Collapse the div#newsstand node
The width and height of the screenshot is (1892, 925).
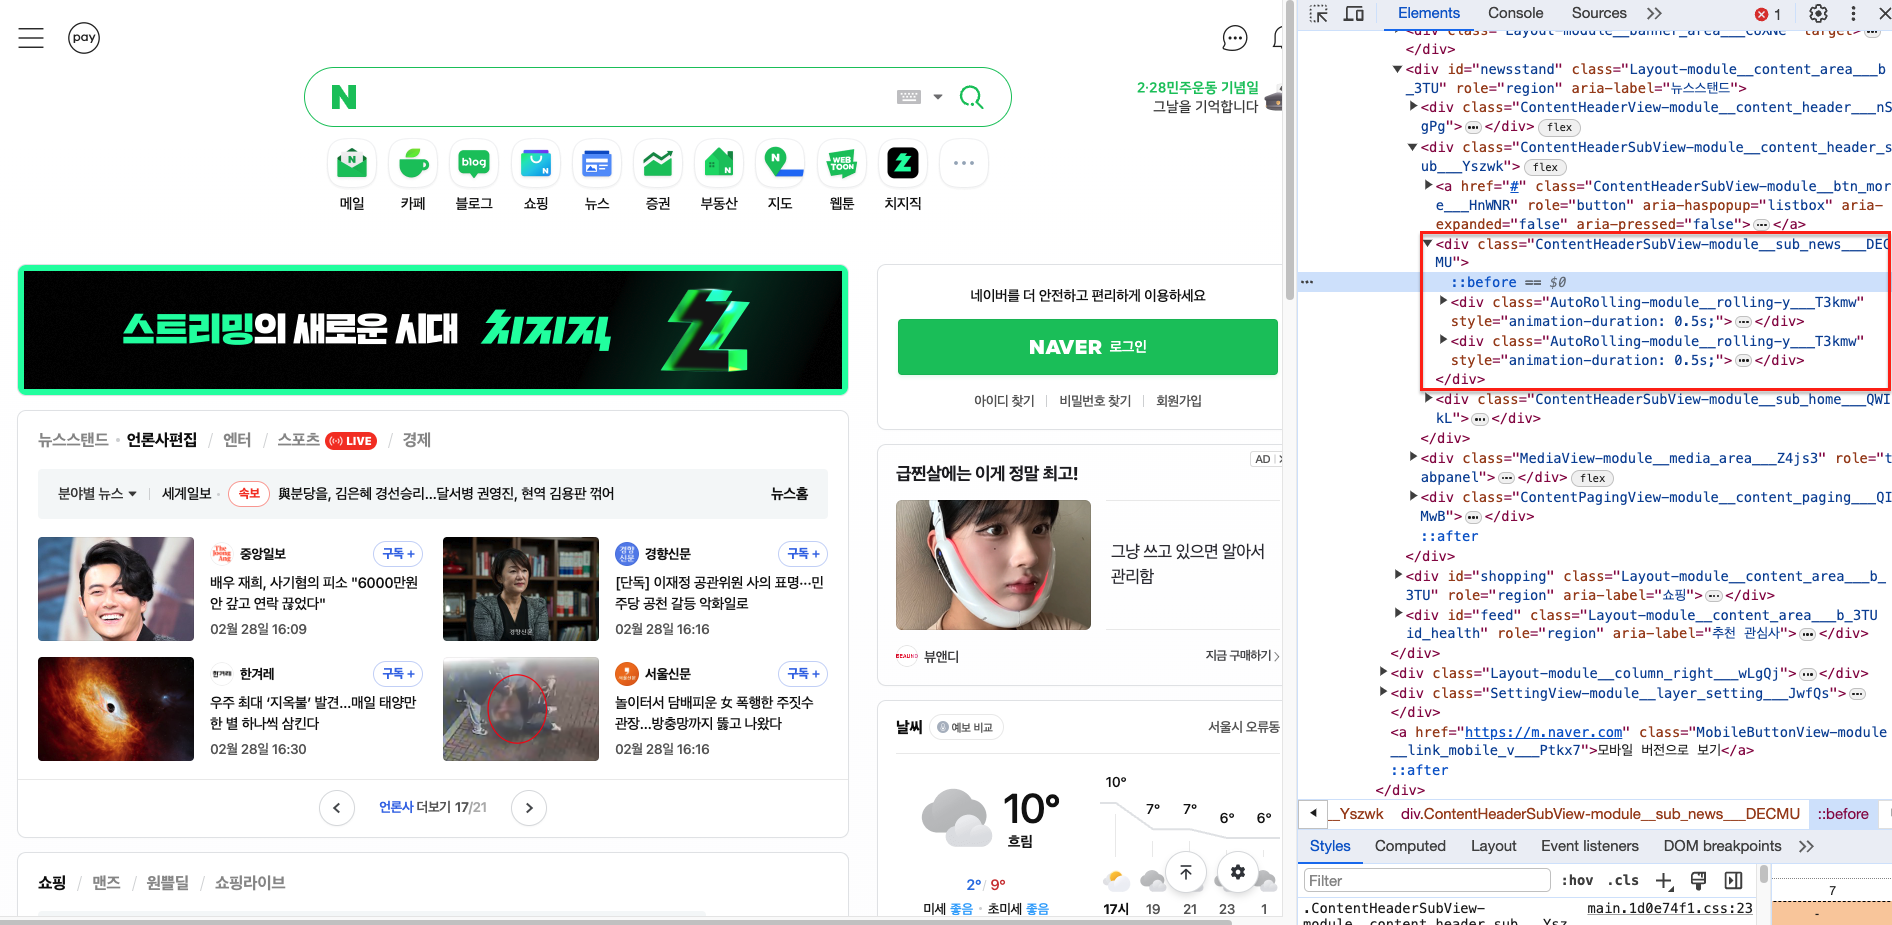(x=1397, y=69)
